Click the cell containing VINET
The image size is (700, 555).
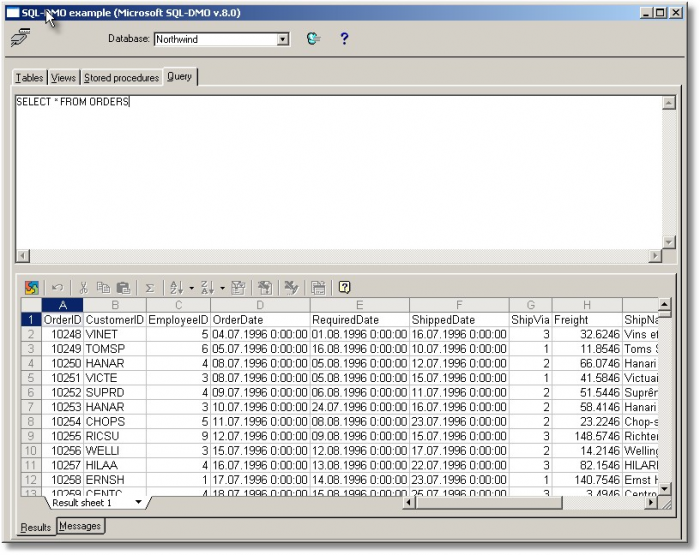pyautogui.click(x=115, y=334)
